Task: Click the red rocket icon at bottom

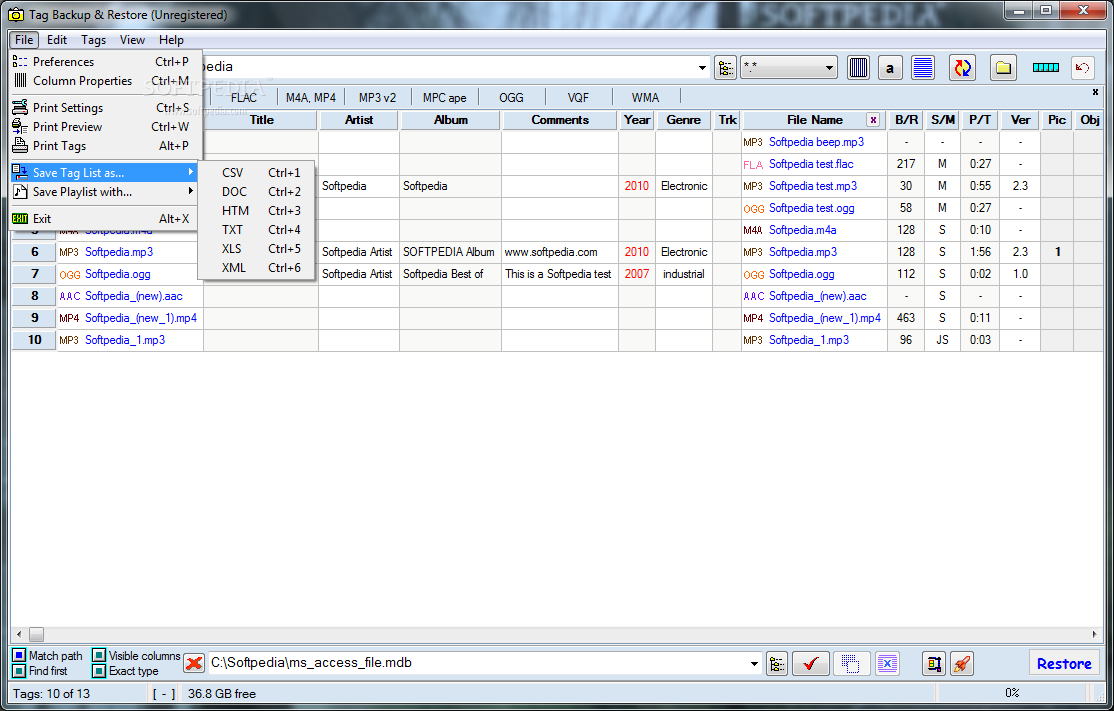Action: pos(962,664)
